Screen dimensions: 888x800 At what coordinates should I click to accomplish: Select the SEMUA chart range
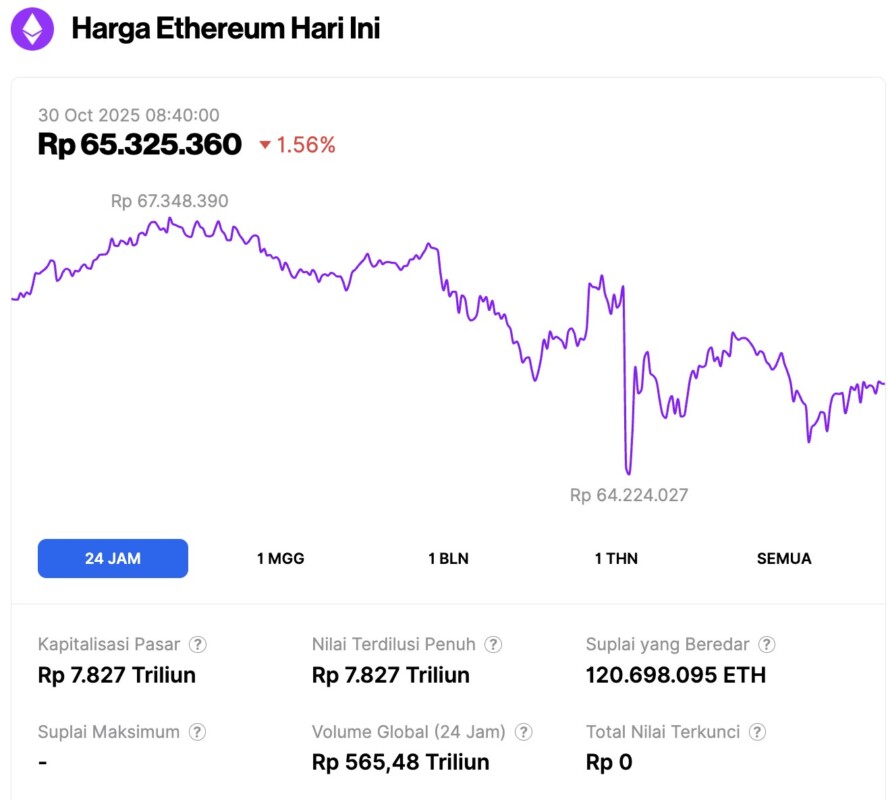click(783, 558)
